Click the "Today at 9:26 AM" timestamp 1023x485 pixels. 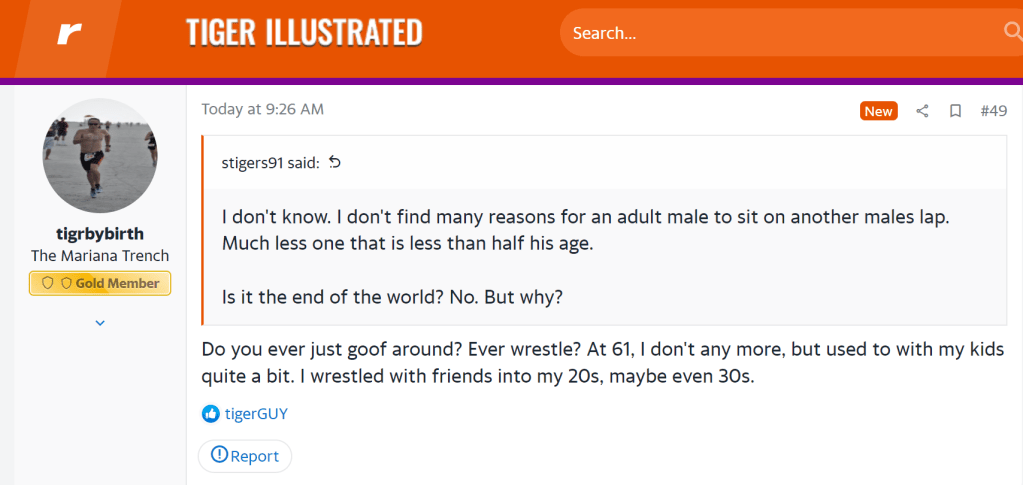click(262, 109)
